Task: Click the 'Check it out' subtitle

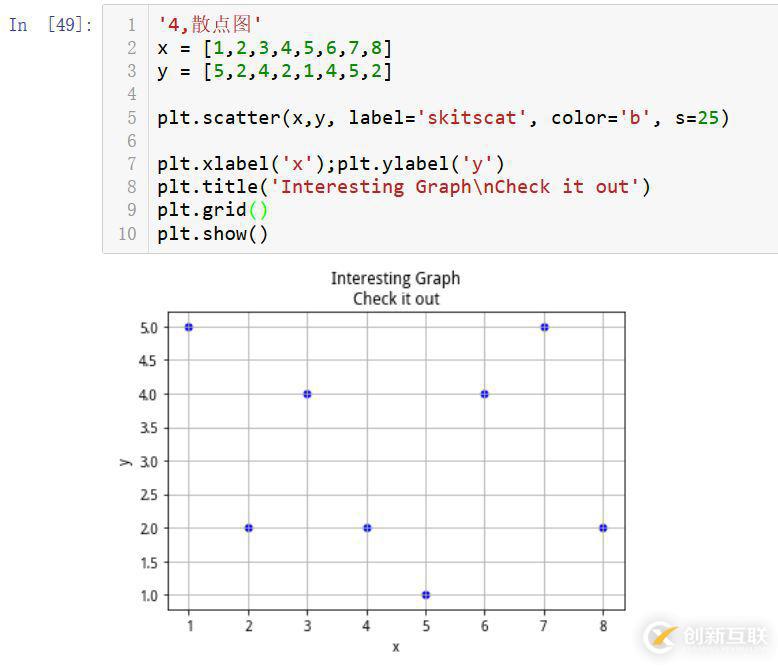Action: (x=396, y=299)
